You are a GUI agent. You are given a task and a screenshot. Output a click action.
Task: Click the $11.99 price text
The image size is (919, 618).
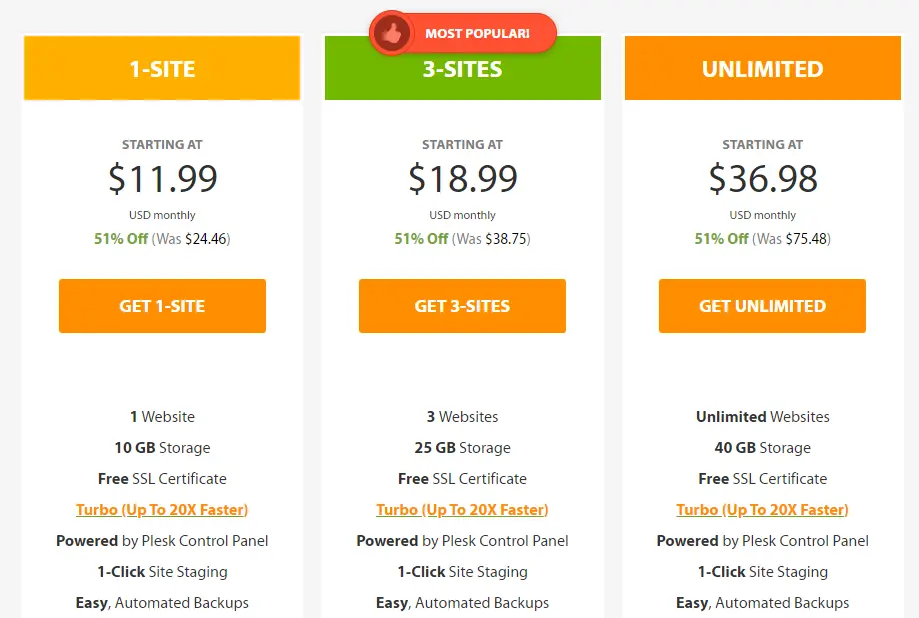tap(163, 178)
